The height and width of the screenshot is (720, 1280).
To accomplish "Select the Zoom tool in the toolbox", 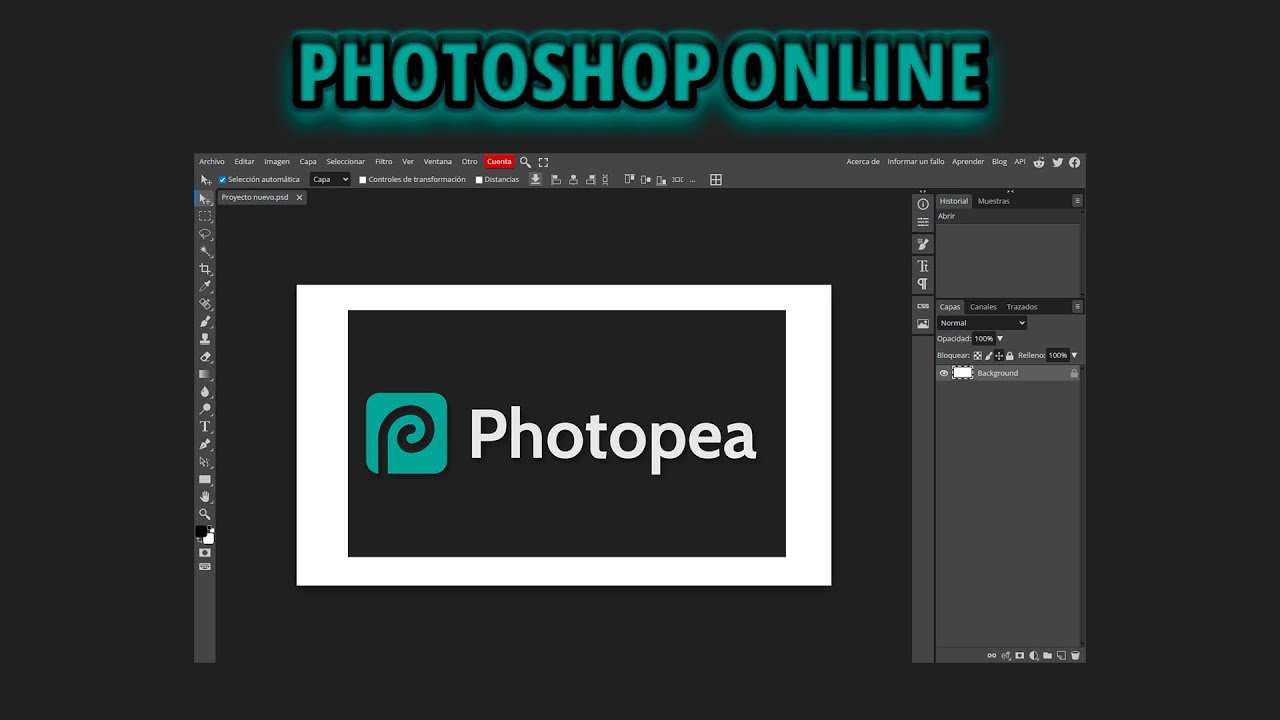I will click(x=205, y=514).
